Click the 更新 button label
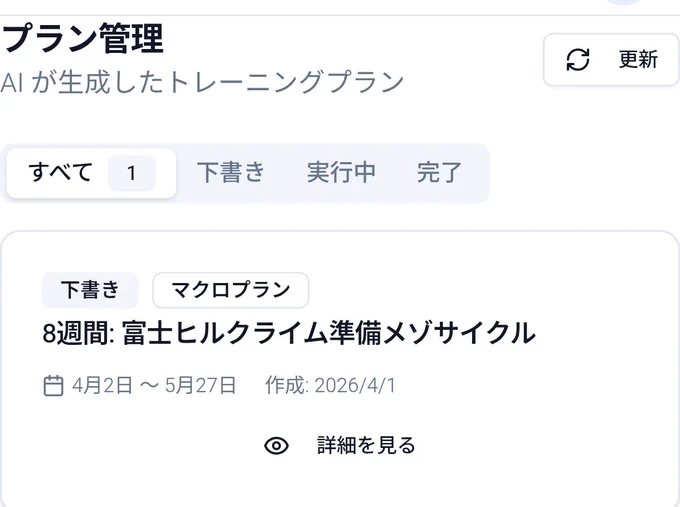 638,59
